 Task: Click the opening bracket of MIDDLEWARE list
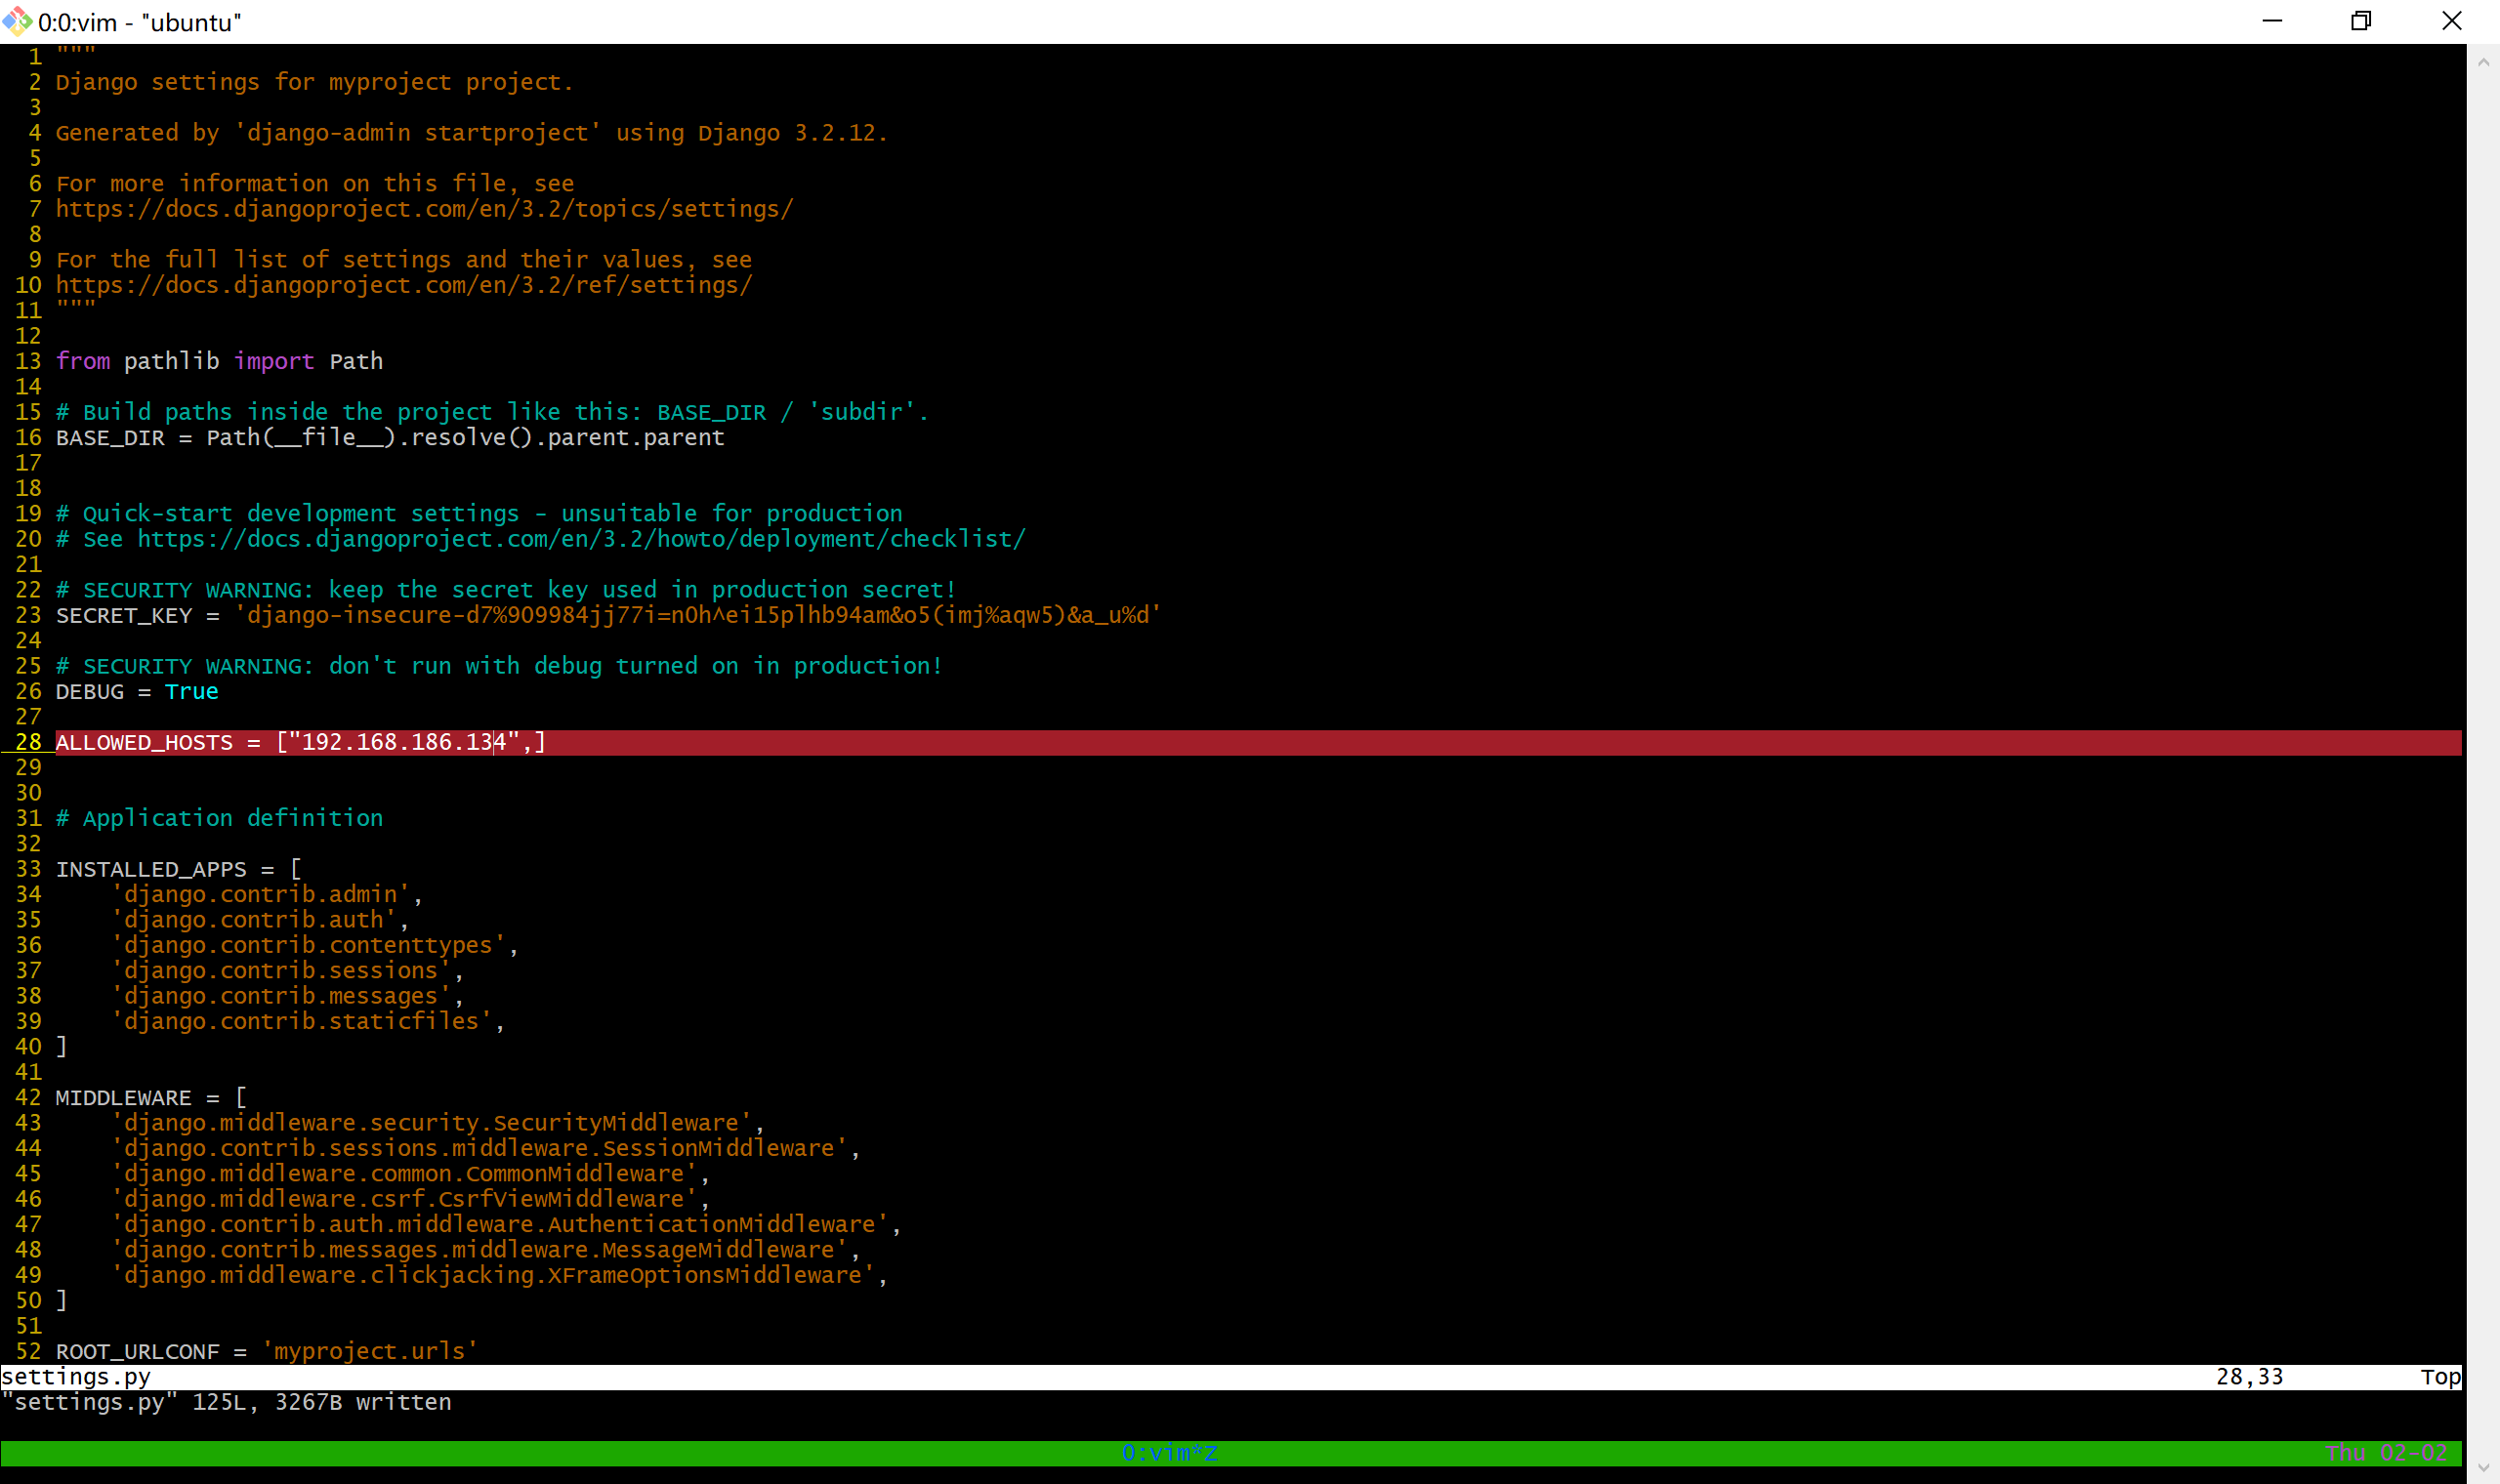[241, 1098]
